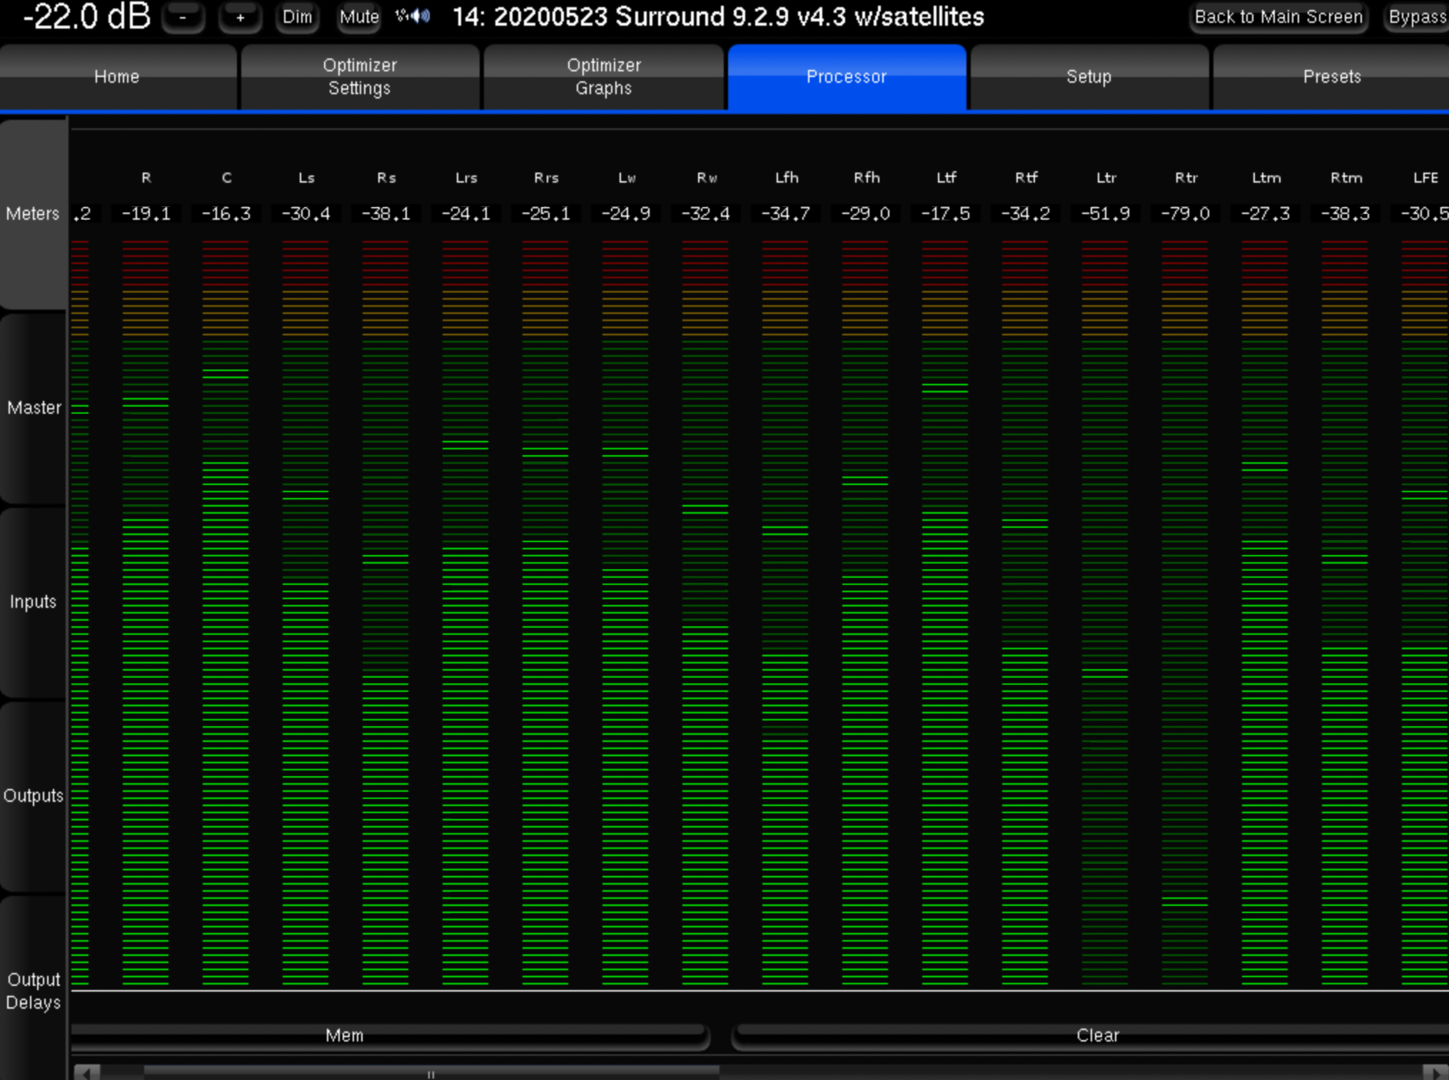Viewport: 1449px width, 1080px height.
Task: Click the Rw channel label
Action: pos(707,178)
